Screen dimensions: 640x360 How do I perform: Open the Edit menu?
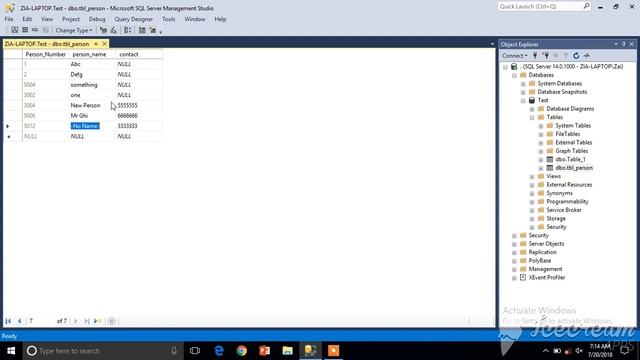point(27,19)
